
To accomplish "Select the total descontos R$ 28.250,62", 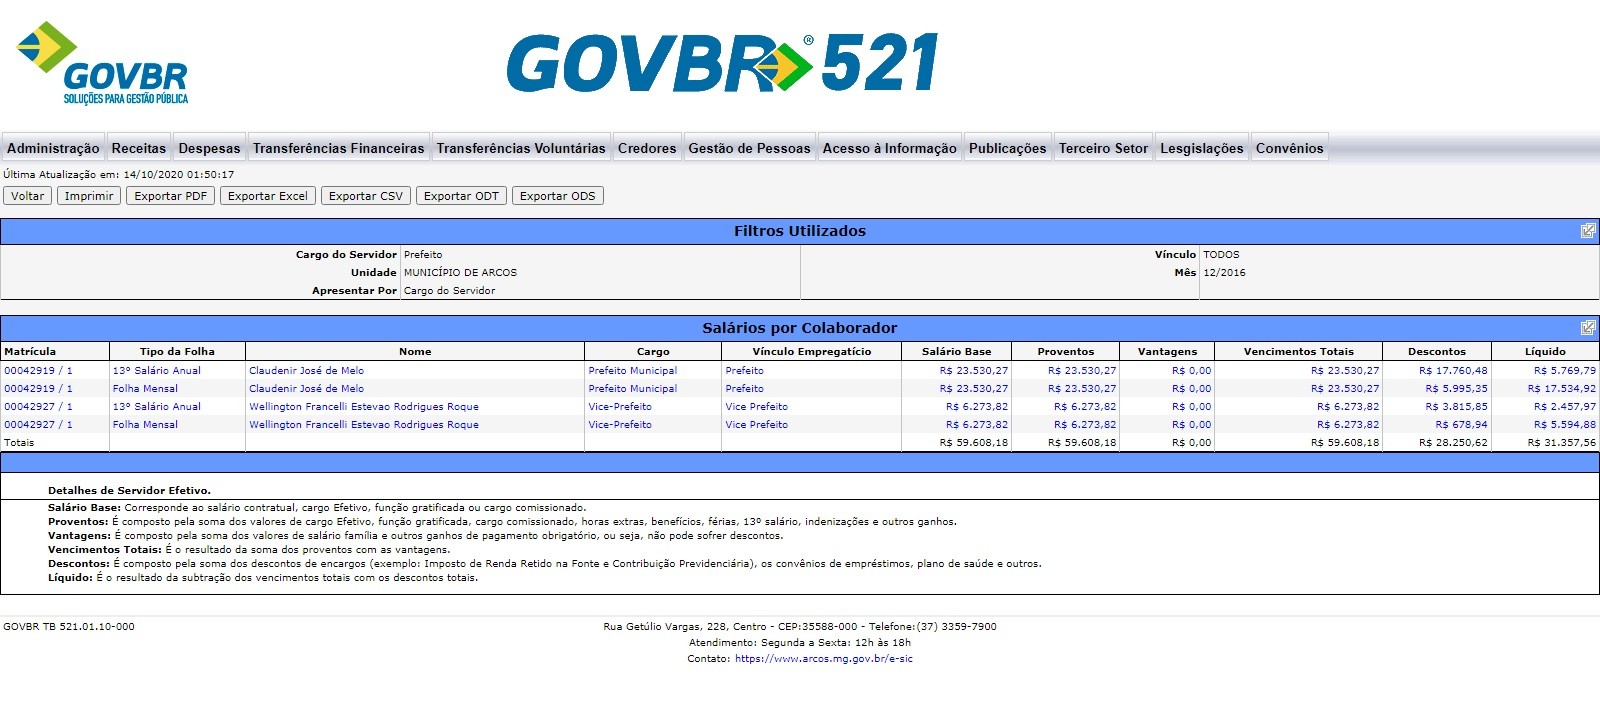I will (1453, 443).
